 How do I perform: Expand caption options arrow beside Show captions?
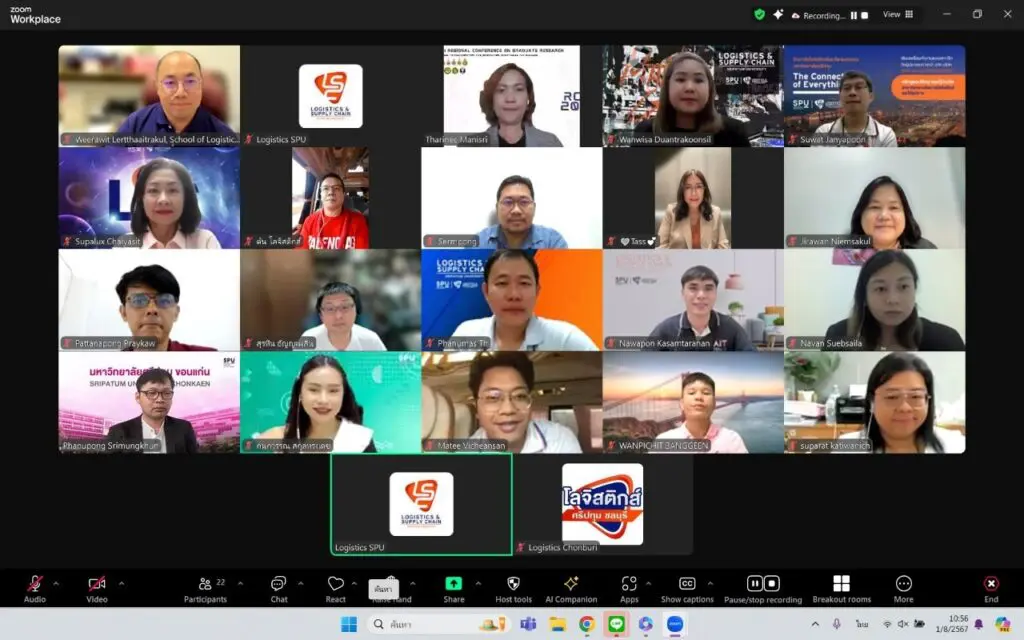click(710, 583)
